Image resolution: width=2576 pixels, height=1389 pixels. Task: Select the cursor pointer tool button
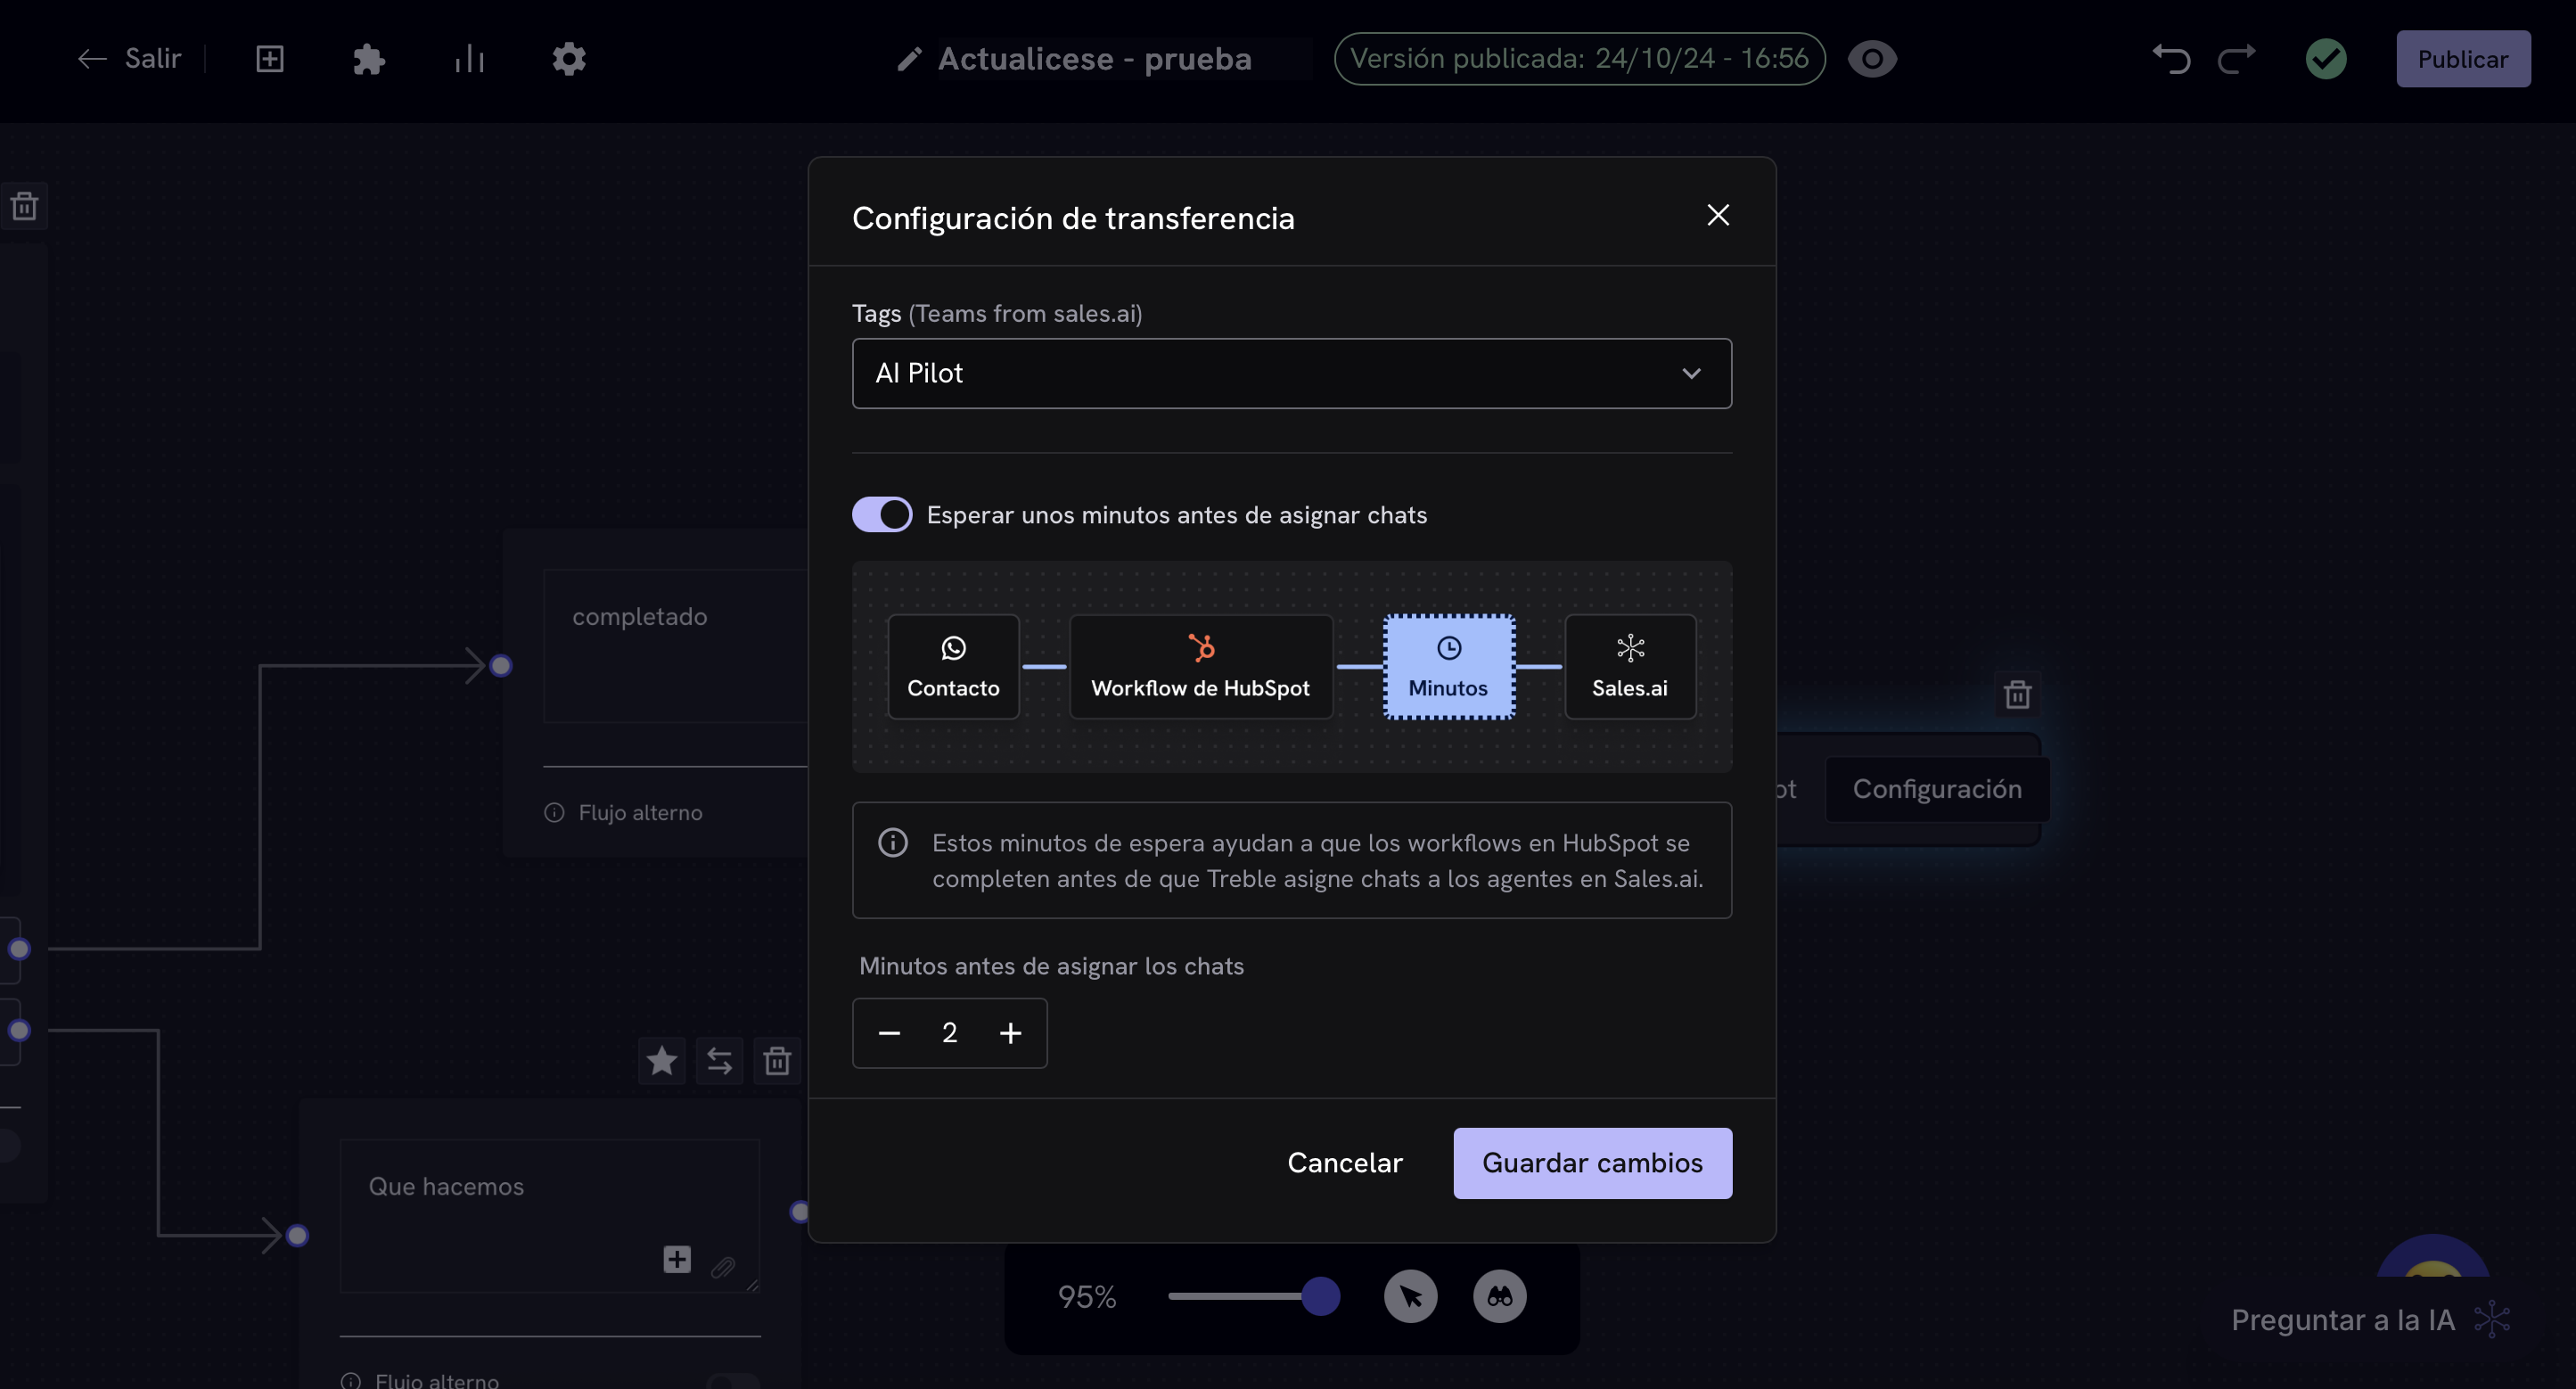pos(1410,1296)
